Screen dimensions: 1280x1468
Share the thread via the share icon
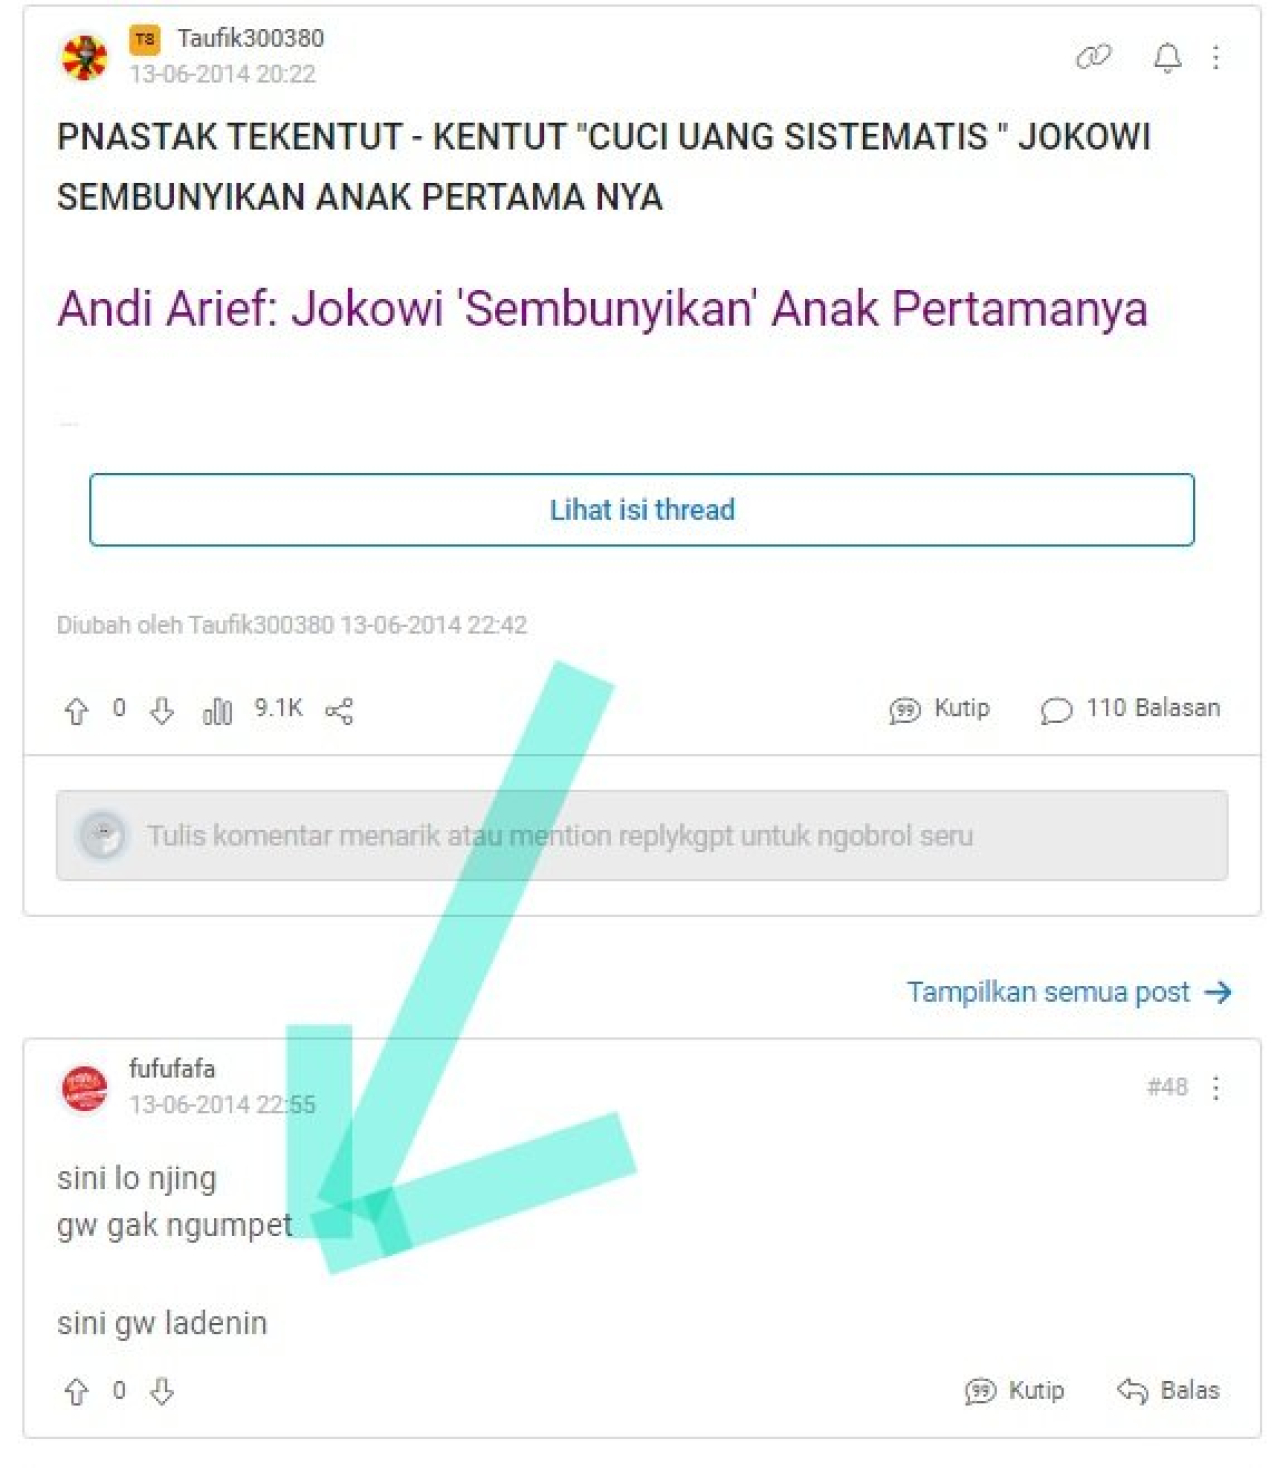[x=339, y=711]
